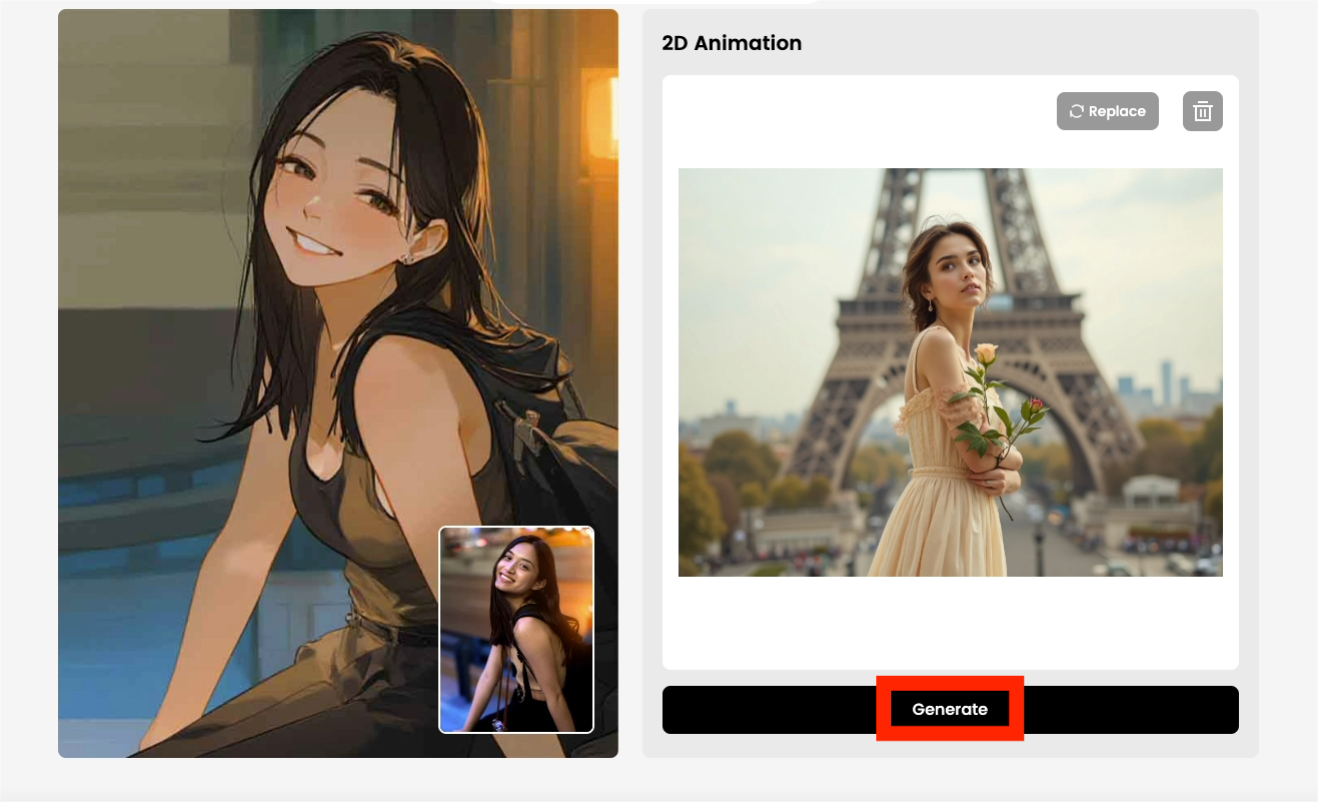Click the trash icon to delete uploaded photo
Image resolution: width=1318 pixels, height=802 pixels.
[x=1202, y=111]
